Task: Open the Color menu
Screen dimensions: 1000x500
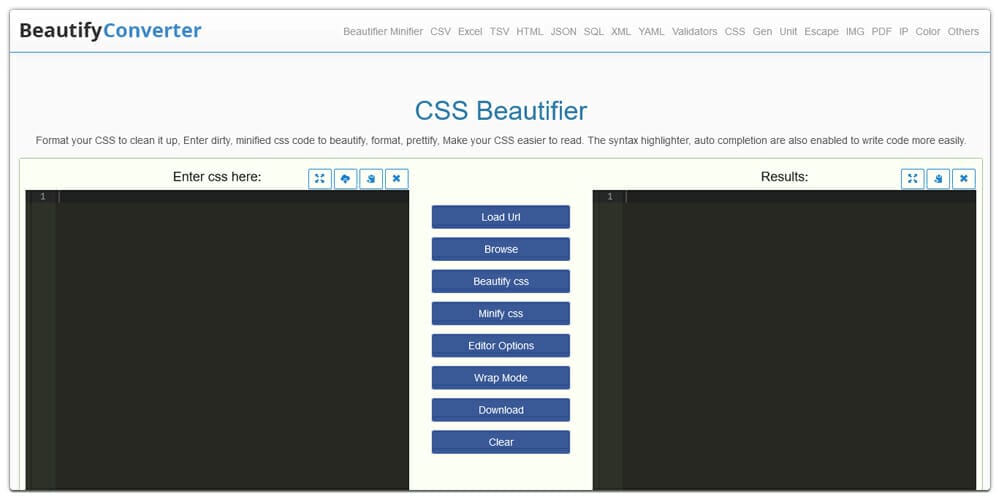Action: tap(928, 31)
